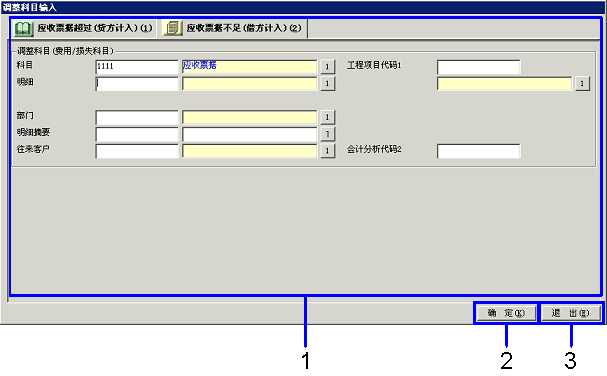
Task: Click the 调整科目(费用/损失科目) group label
Action: [x=65, y=51]
